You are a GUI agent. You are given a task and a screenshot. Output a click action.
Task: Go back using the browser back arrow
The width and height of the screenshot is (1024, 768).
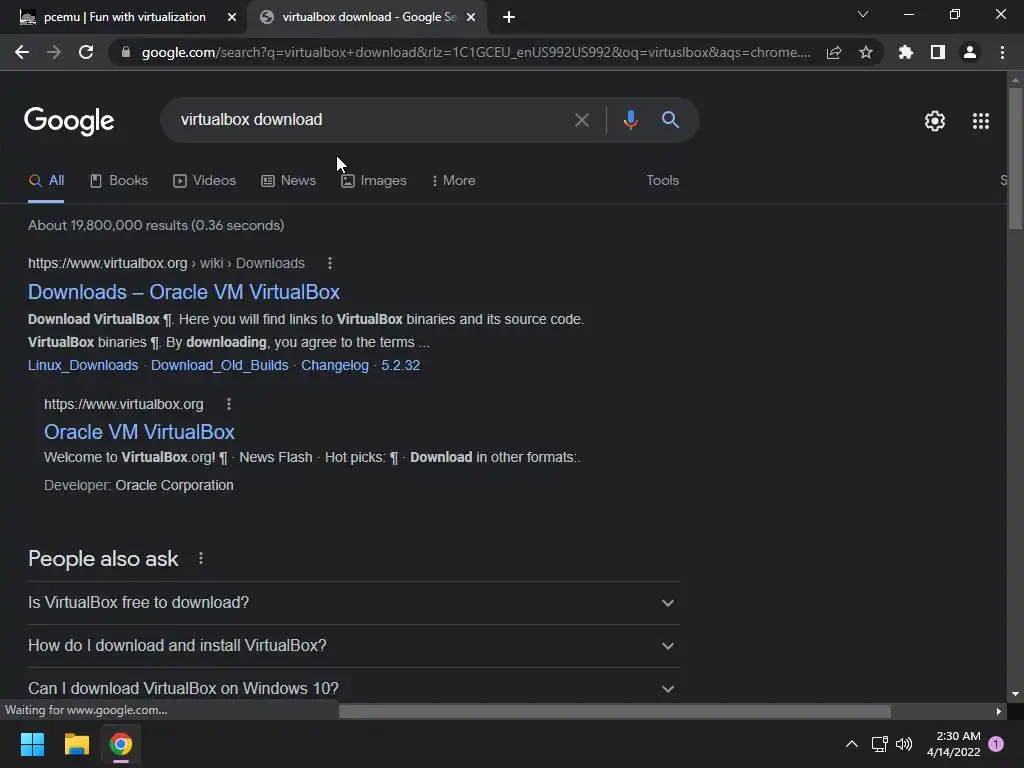22,52
